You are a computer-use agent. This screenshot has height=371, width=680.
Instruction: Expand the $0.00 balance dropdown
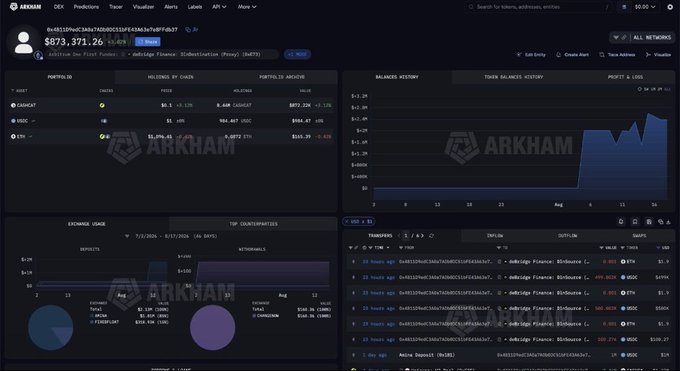[x=645, y=7]
